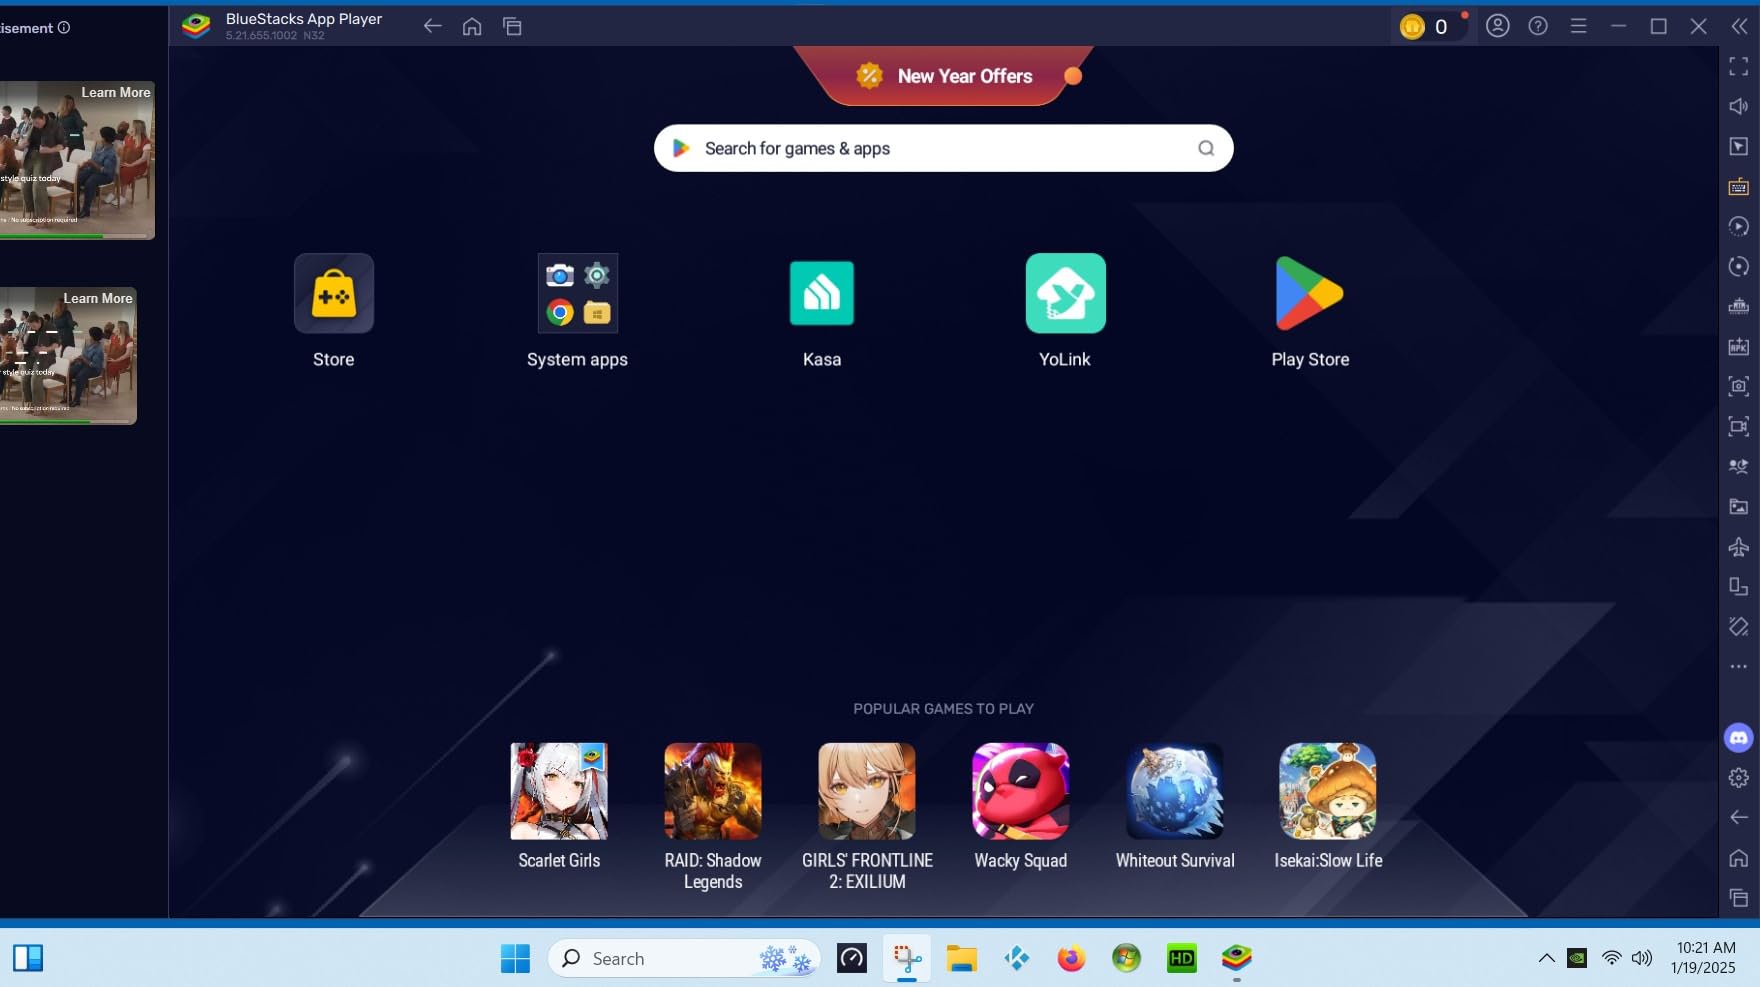Open multi-instance manager sidebar icon
This screenshot has width=1760, height=987.
1739,466
